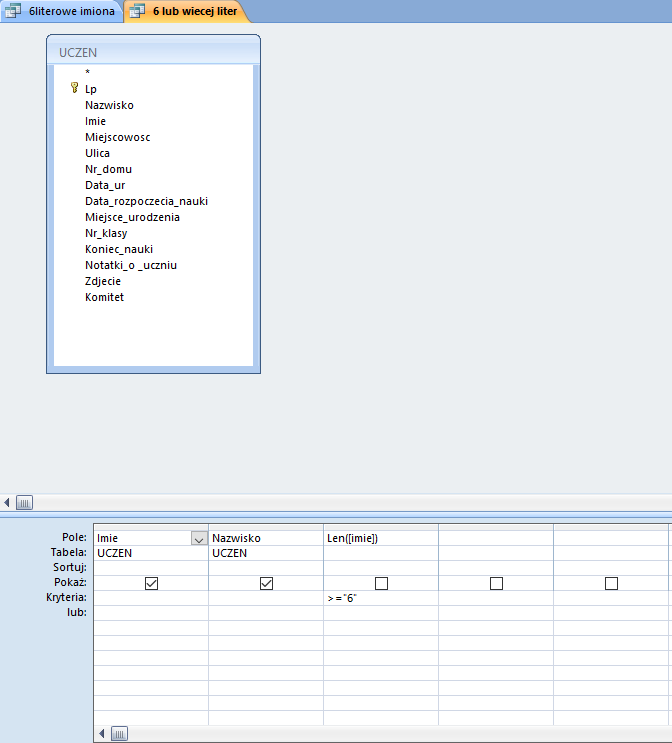This screenshot has width=672, height=743.
Task: Select the Komitet field in UCZEN
Action: (x=104, y=297)
